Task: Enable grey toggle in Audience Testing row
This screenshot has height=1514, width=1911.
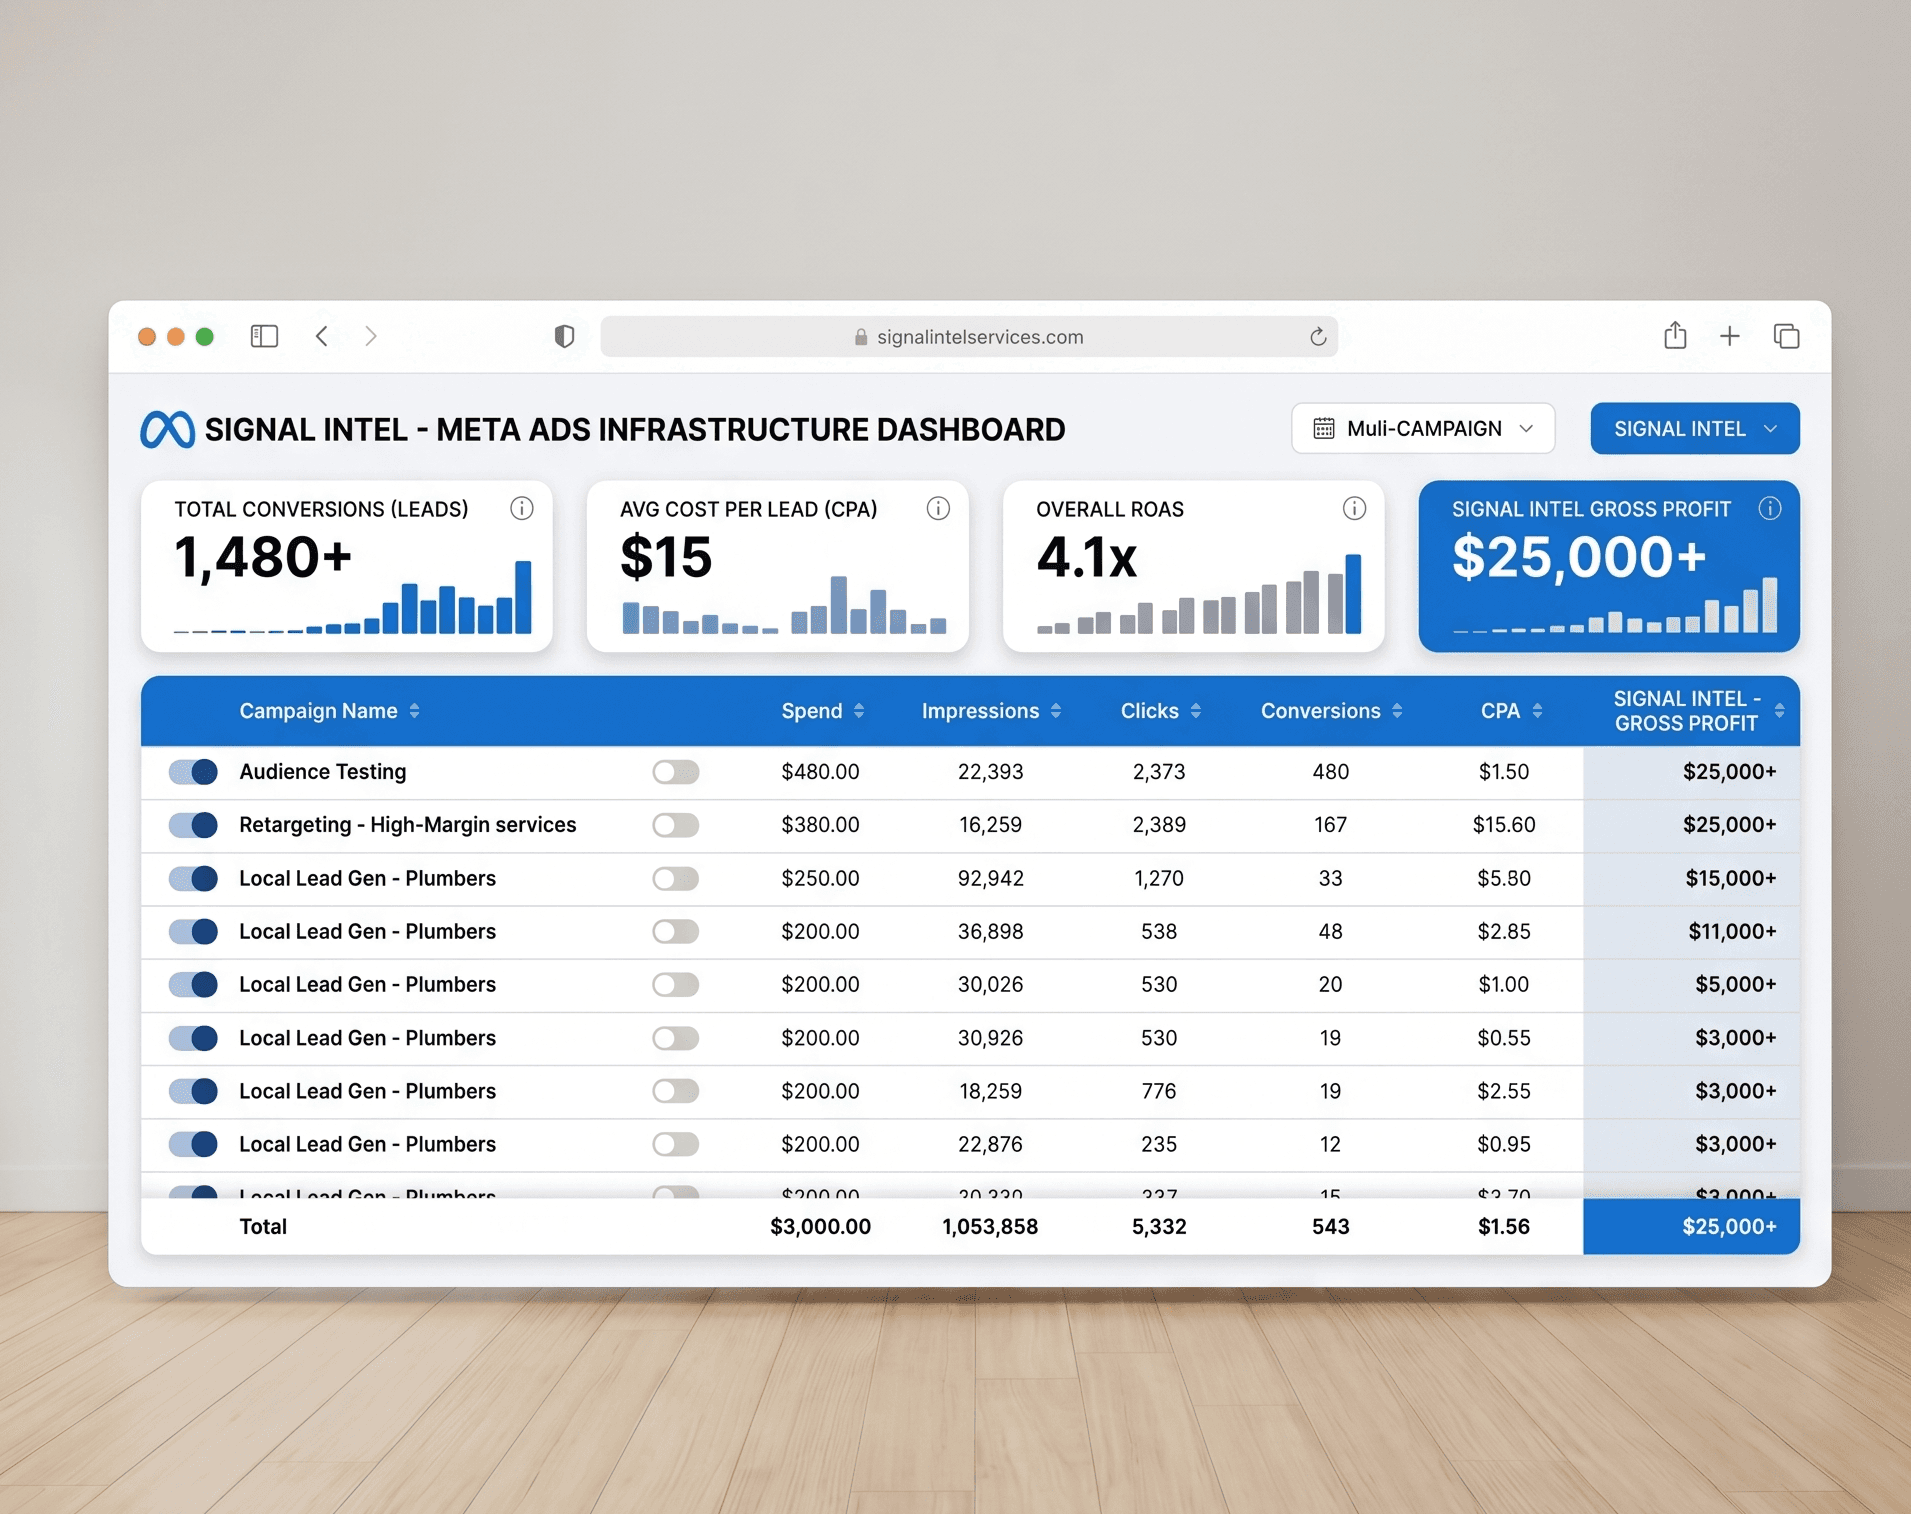Action: pyautogui.click(x=676, y=772)
